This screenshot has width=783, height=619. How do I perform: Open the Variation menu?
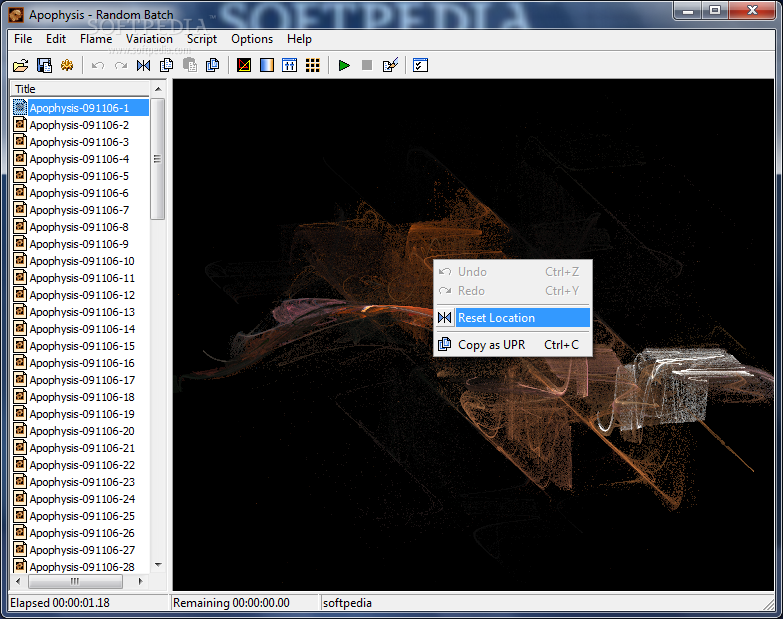[x=149, y=39]
